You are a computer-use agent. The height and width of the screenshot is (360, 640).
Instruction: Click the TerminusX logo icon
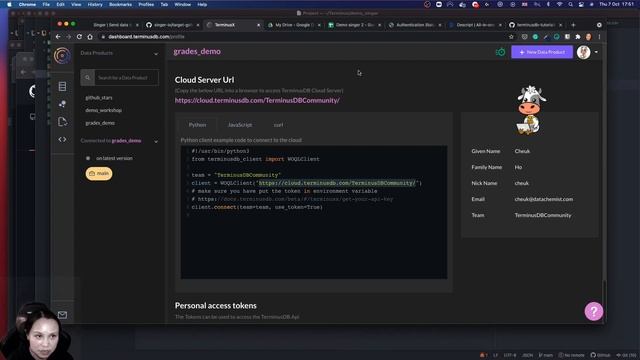[62, 55]
